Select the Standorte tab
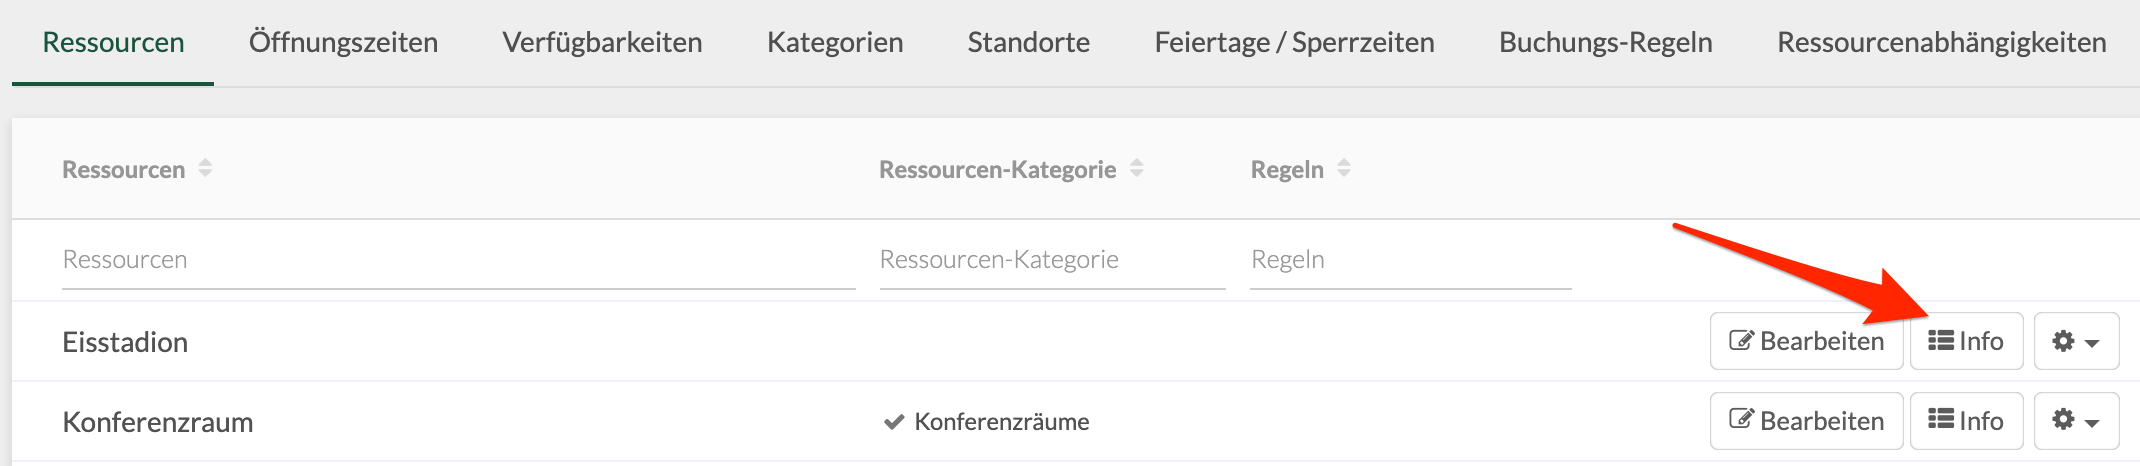Screen dimensions: 2140x466 click(1028, 42)
